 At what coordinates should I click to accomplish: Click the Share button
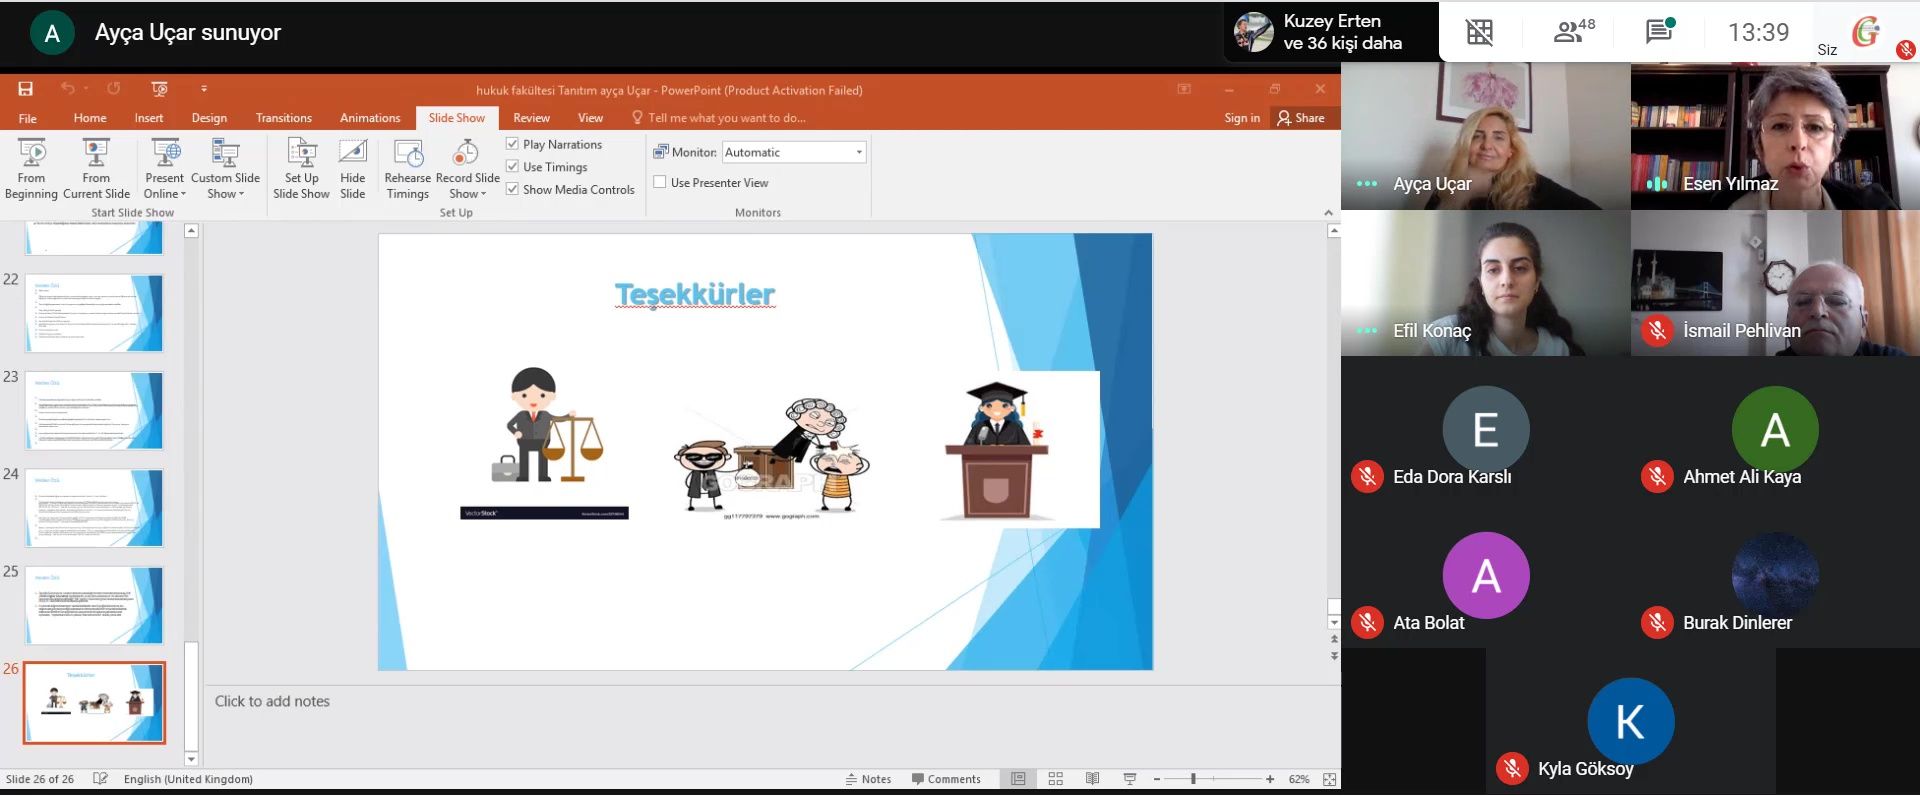[x=1301, y=118]
